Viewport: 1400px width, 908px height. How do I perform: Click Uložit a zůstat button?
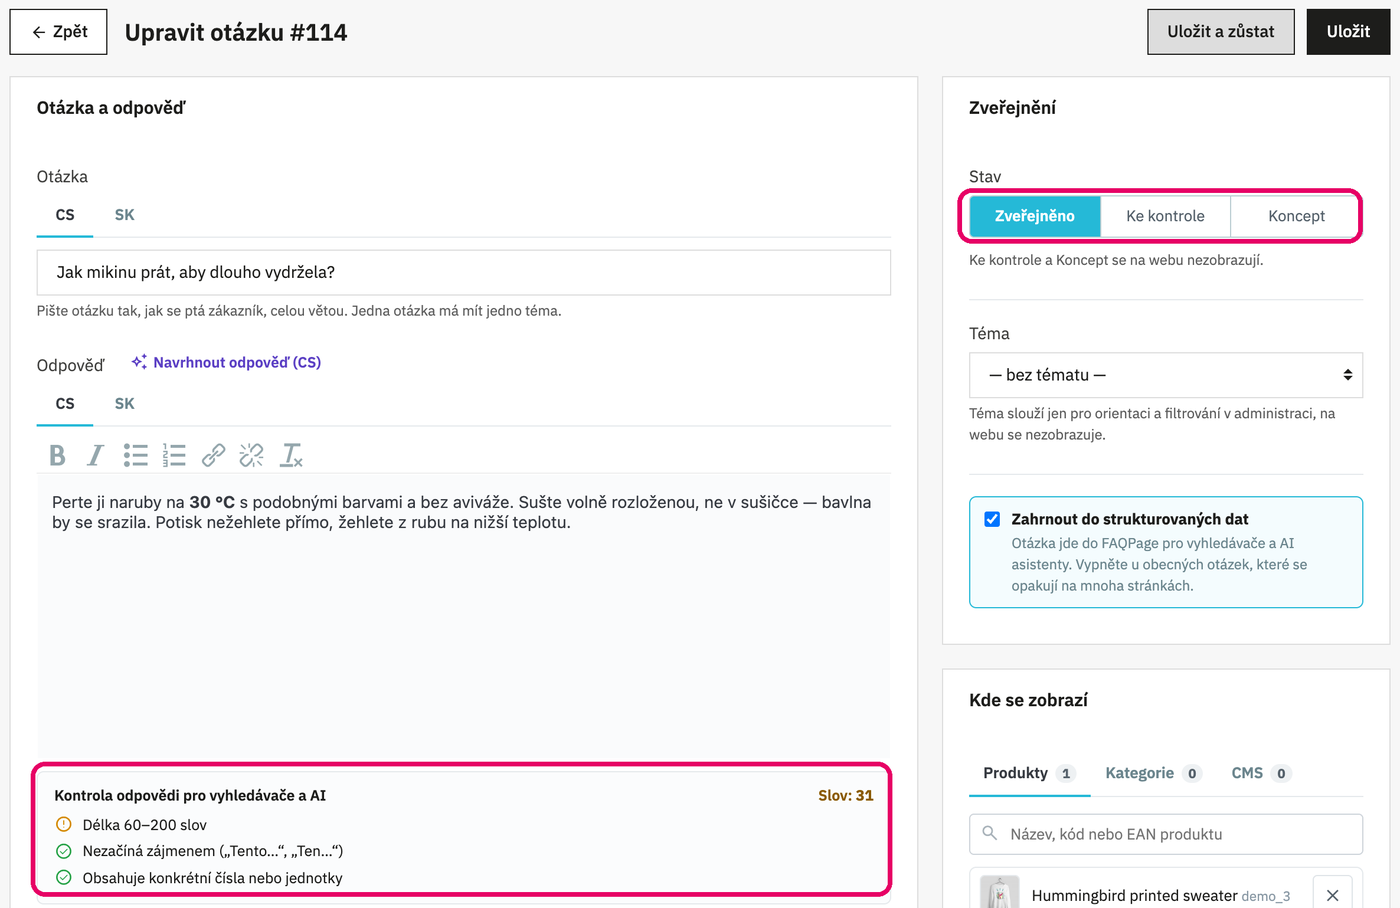click(1221, 32)
